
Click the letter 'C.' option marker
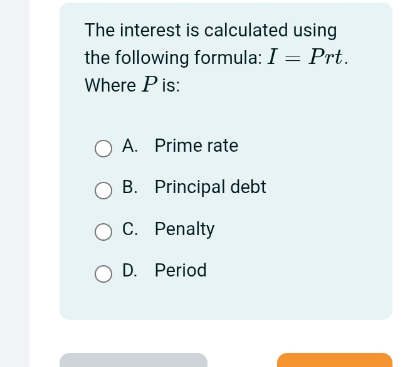130,229
